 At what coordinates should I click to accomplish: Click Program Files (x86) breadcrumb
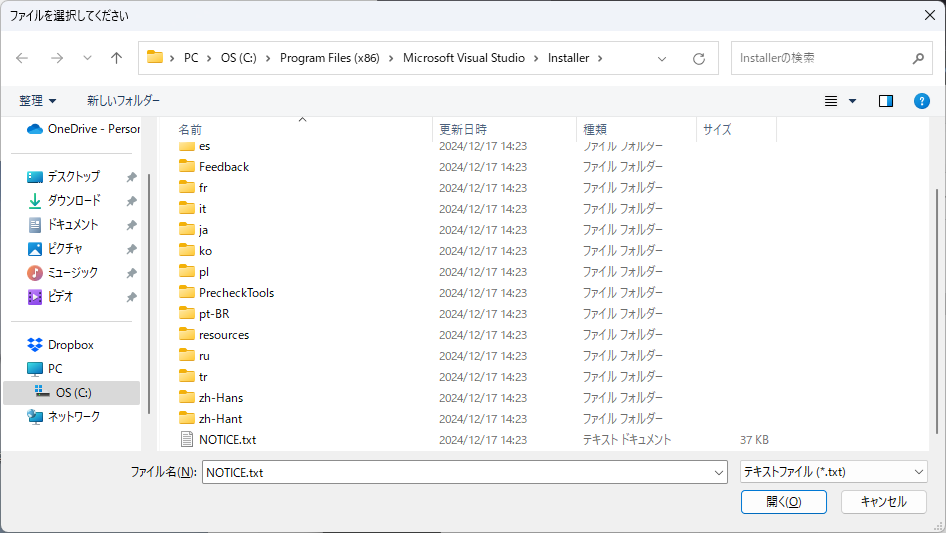329,58
